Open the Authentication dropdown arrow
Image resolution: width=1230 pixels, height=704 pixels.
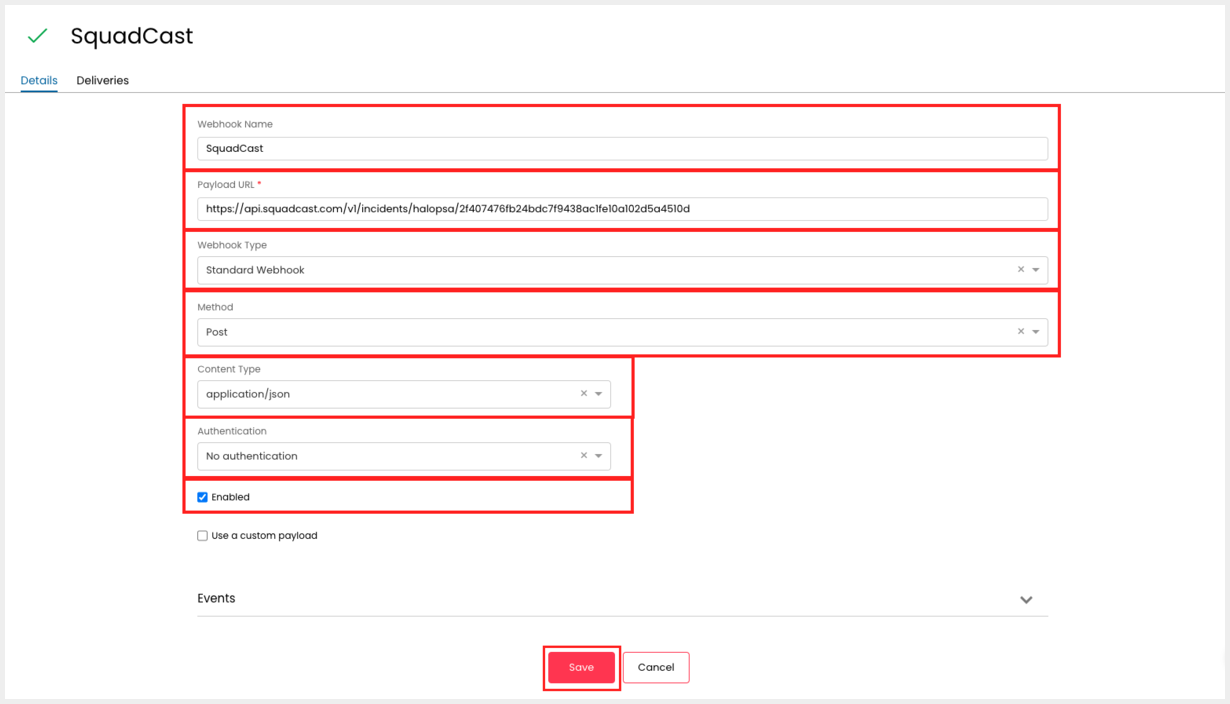click(599, 456)
